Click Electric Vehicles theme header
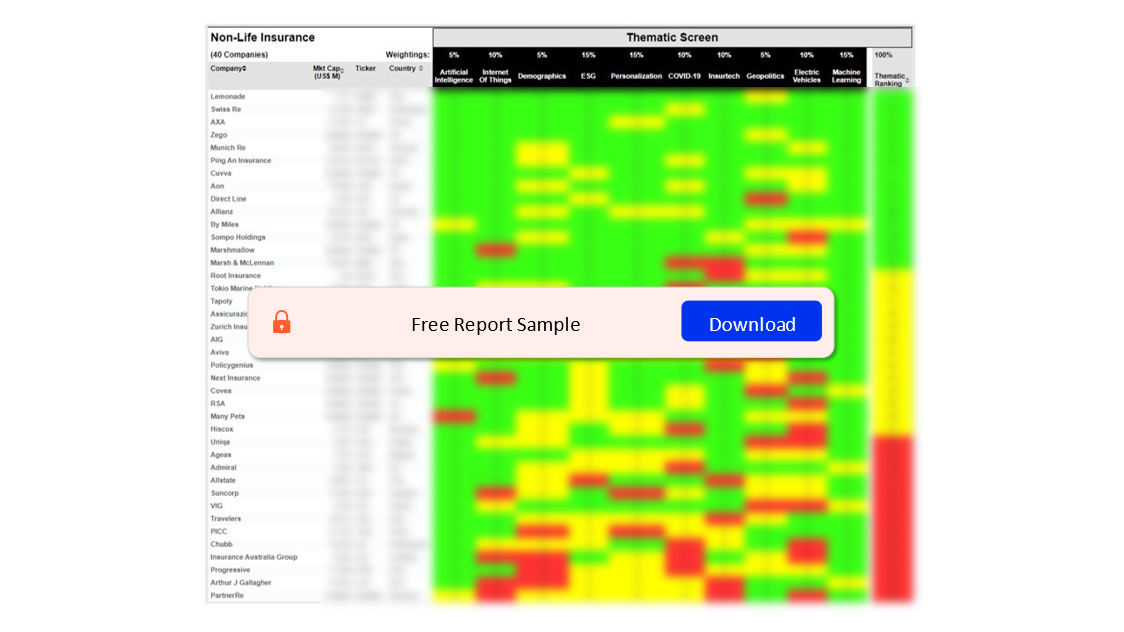This screenshot has width=1124, height=632. coord(806,76)
